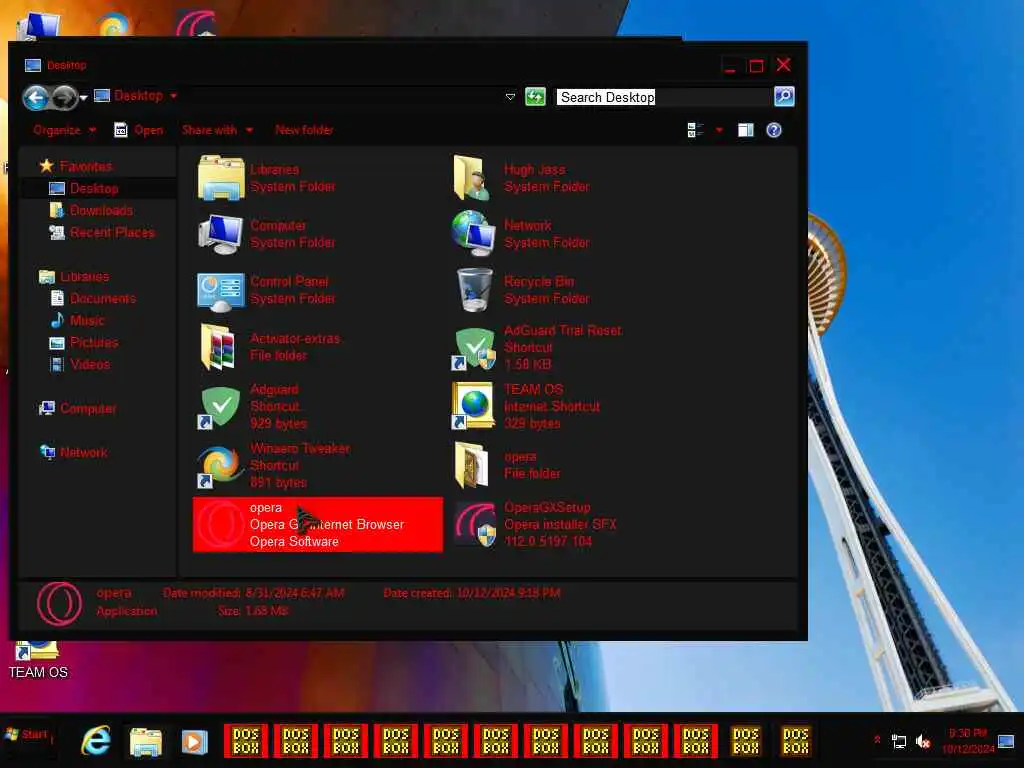Select Downloads in the navigation pane
This screenshot has width=1024, height=768.
[91, 210]
